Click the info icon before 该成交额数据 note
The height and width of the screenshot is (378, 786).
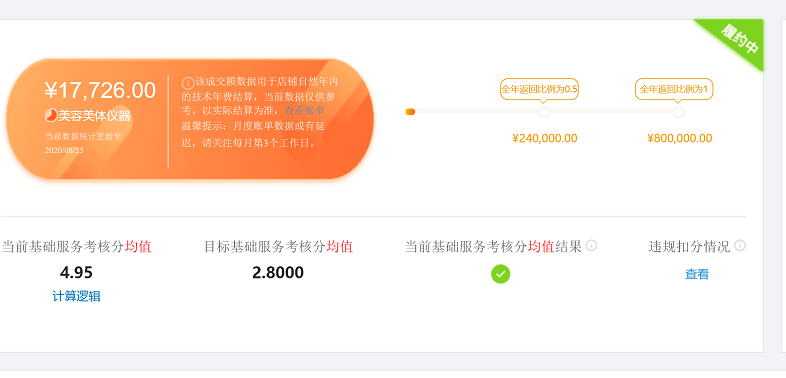tap(187, 82)
